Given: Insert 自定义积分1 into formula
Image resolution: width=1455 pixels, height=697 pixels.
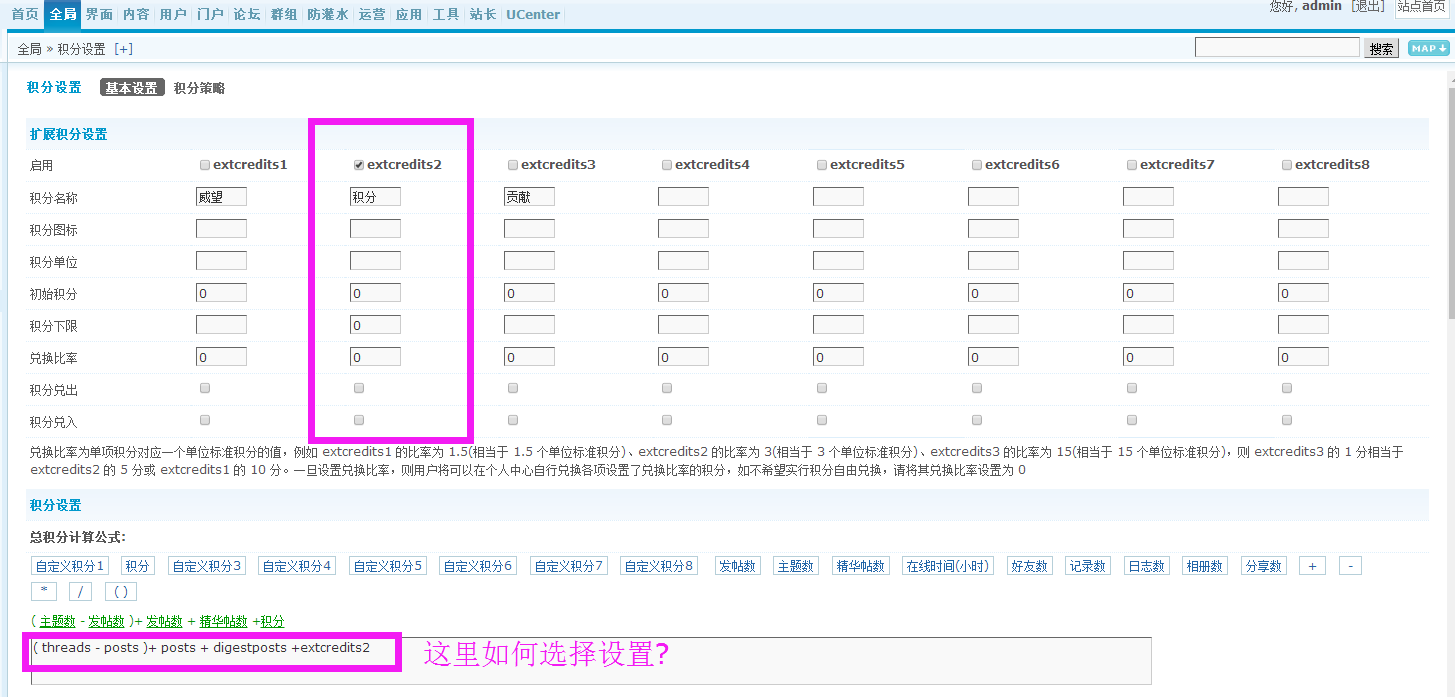Looking at the screenshot, I should (x=70, y=566).
